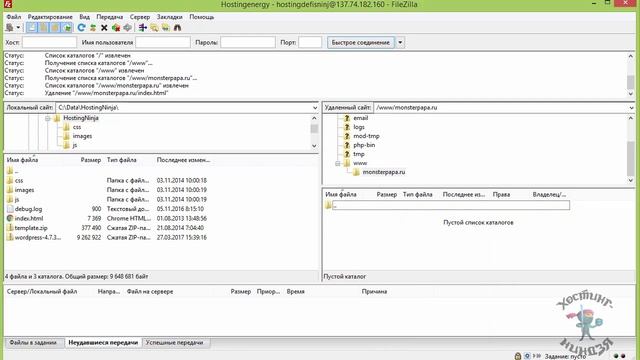Click the Быстрое соединение button
Screen dimensions: 640x360
pos(360,42)
